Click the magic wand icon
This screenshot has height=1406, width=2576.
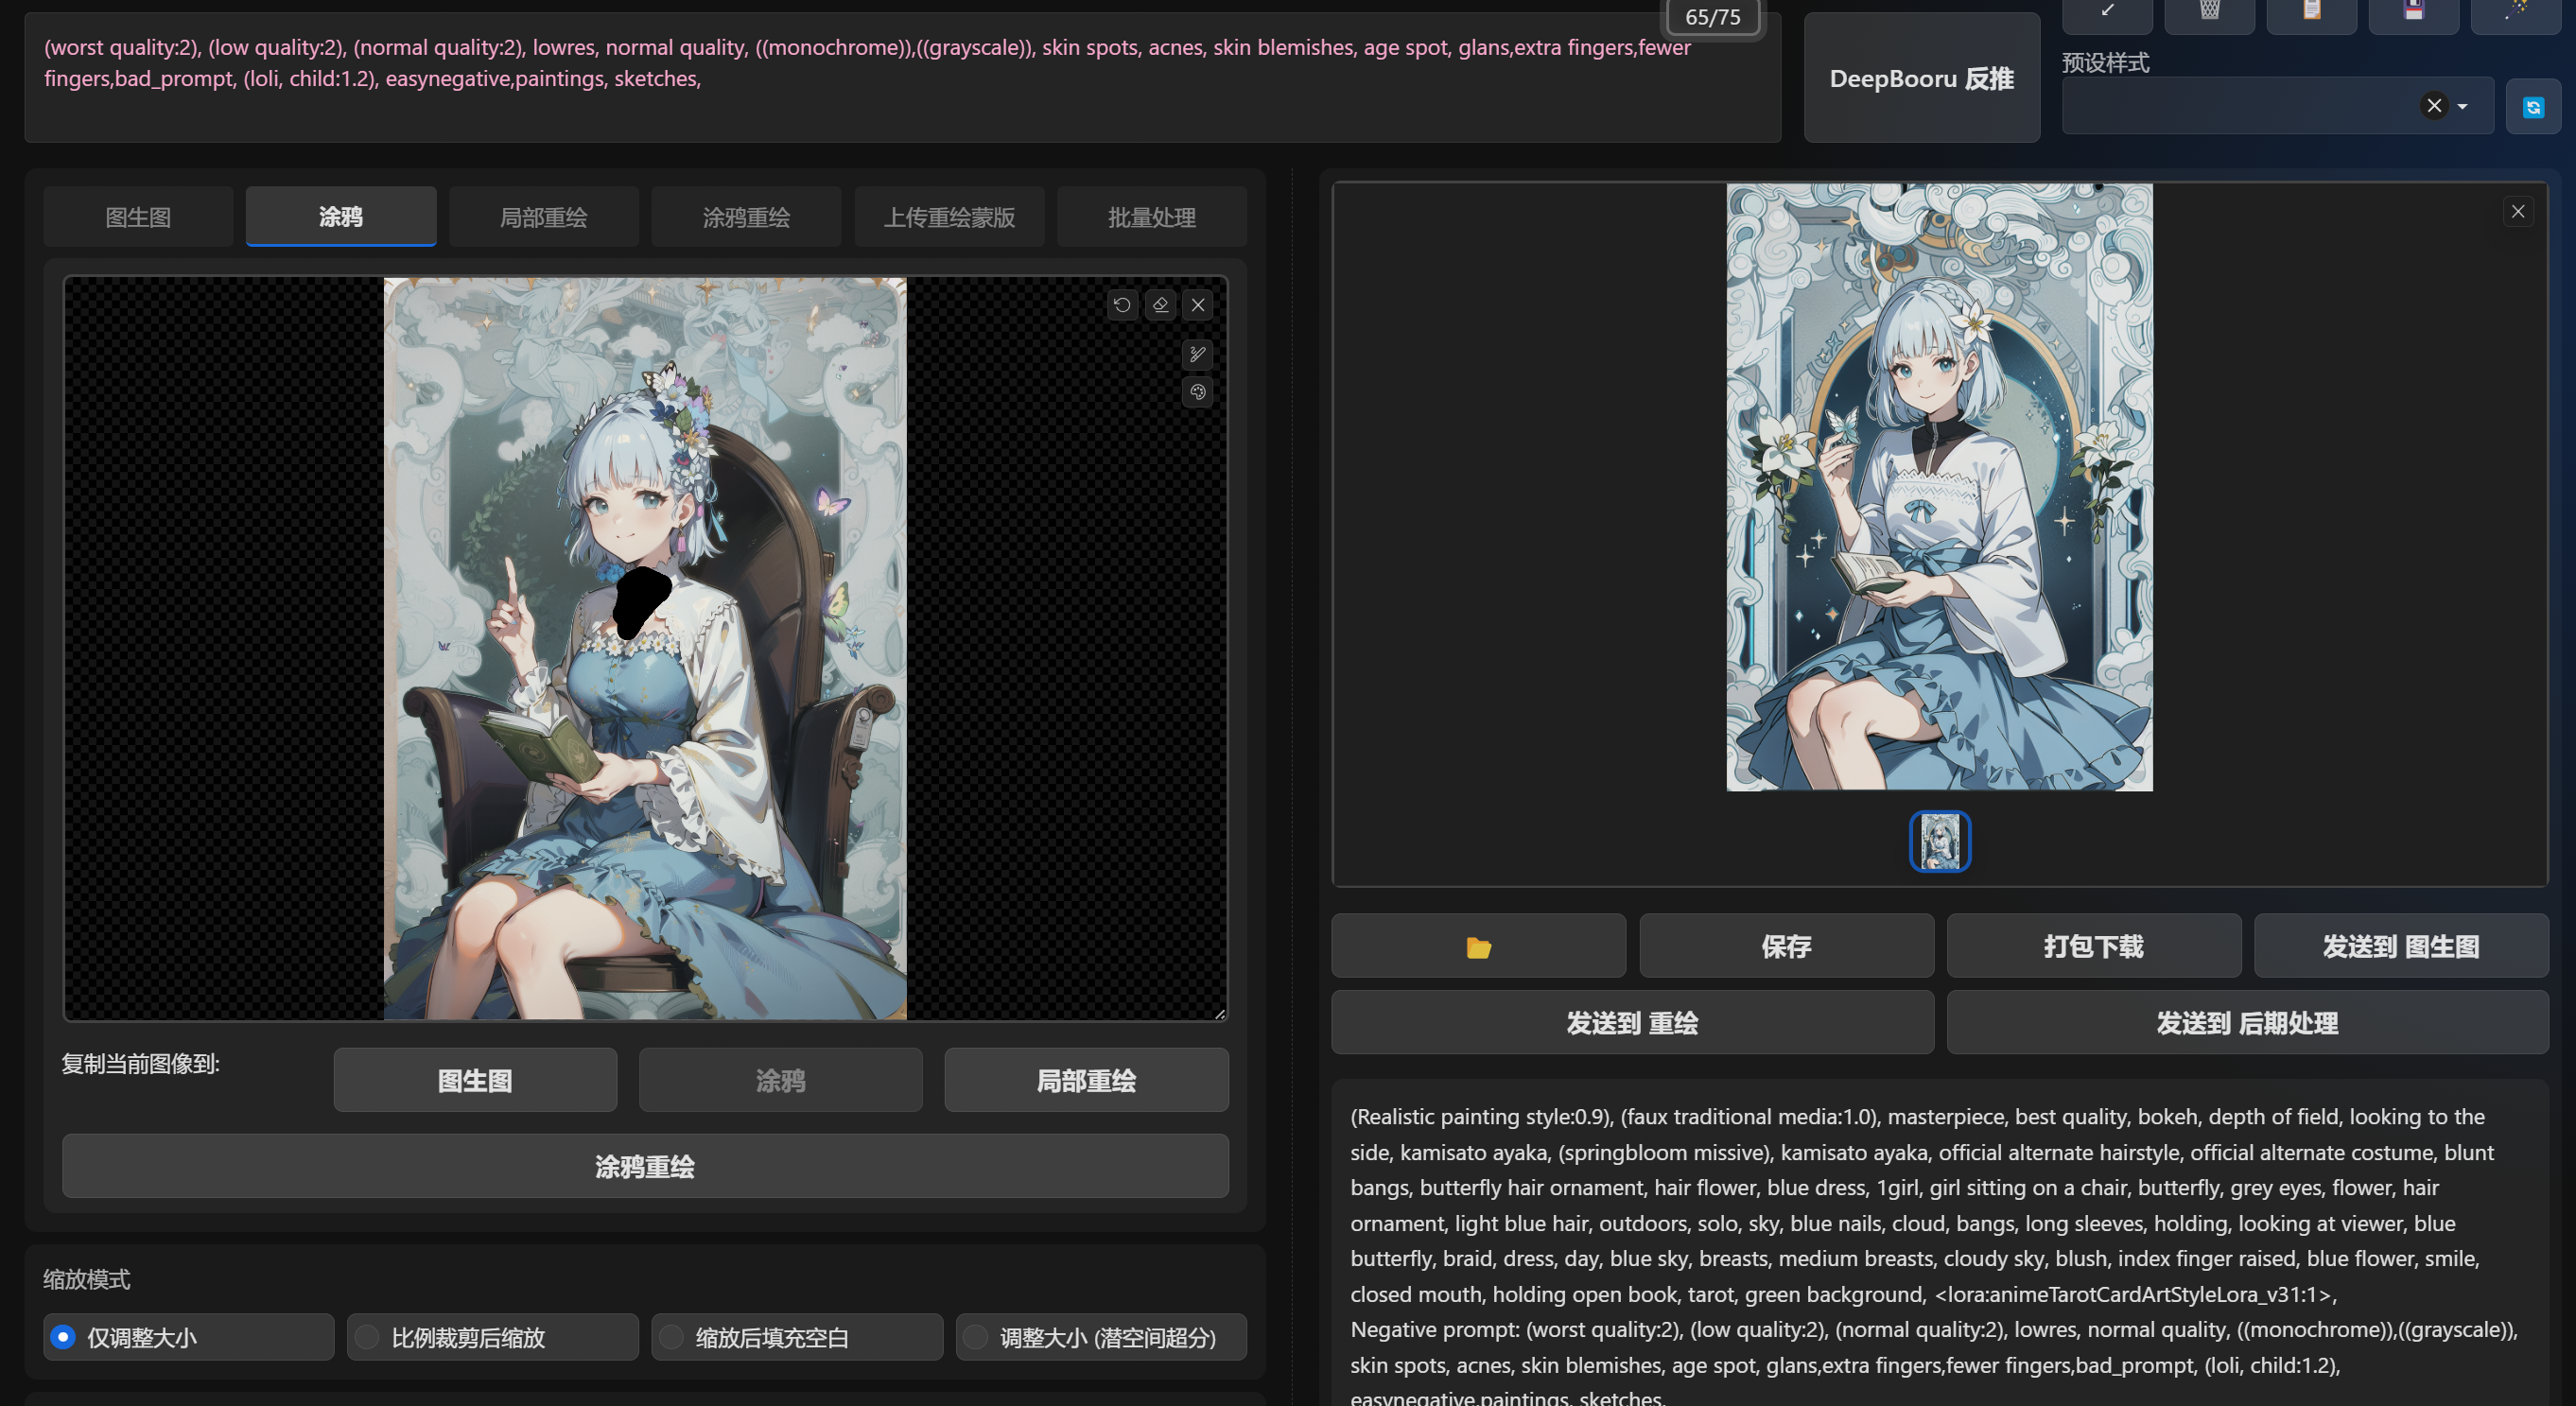point(2516,12)
